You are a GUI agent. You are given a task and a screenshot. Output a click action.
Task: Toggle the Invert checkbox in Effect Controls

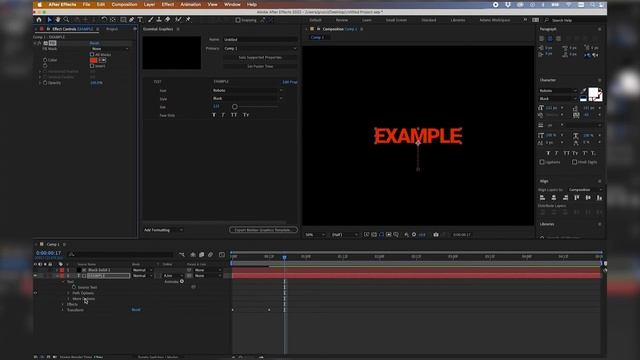[92, 66]
